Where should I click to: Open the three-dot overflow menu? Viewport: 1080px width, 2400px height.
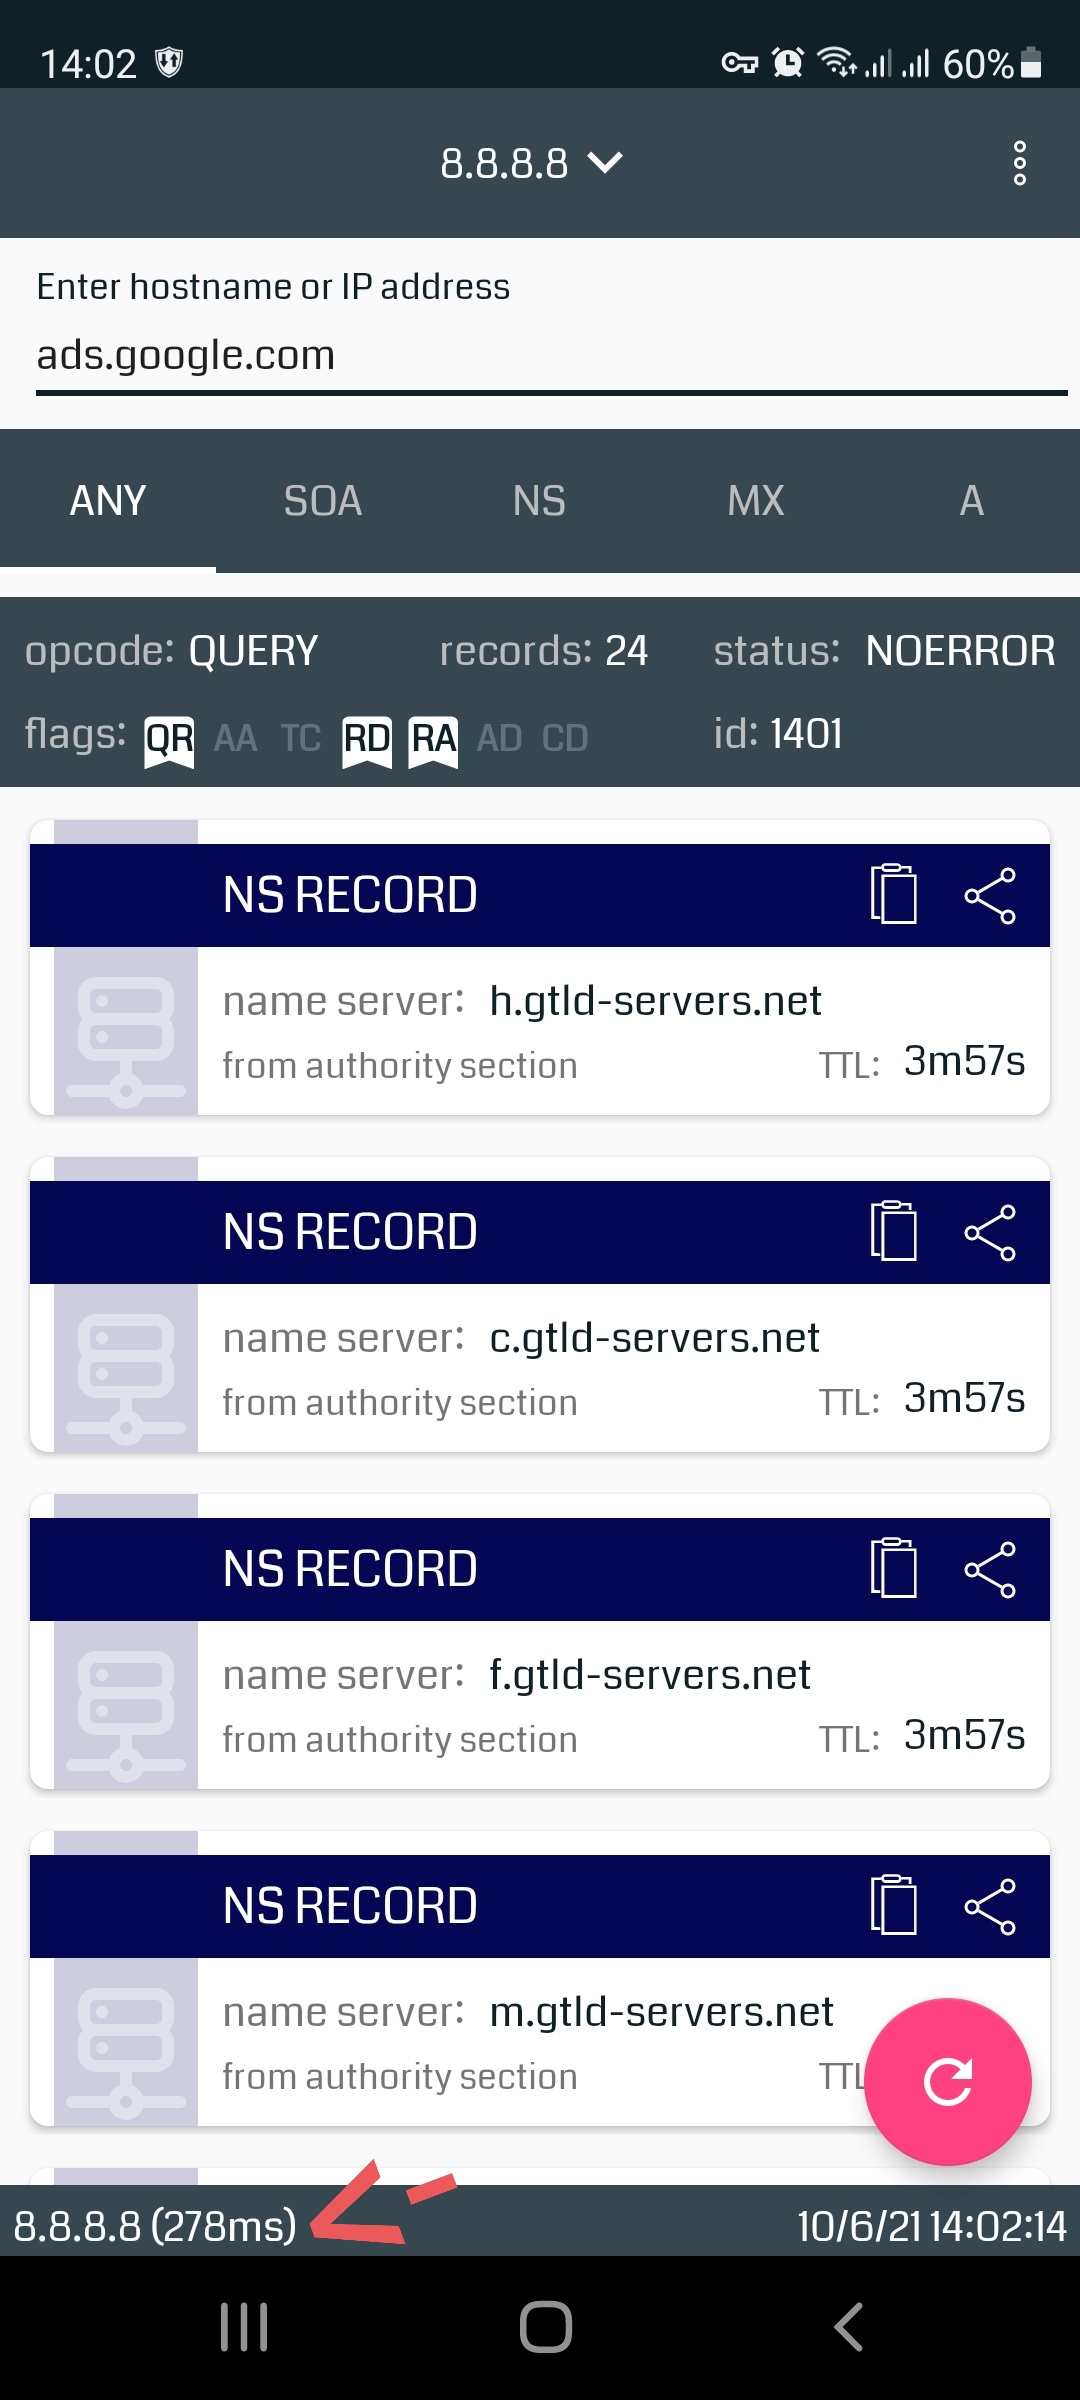1020,163
